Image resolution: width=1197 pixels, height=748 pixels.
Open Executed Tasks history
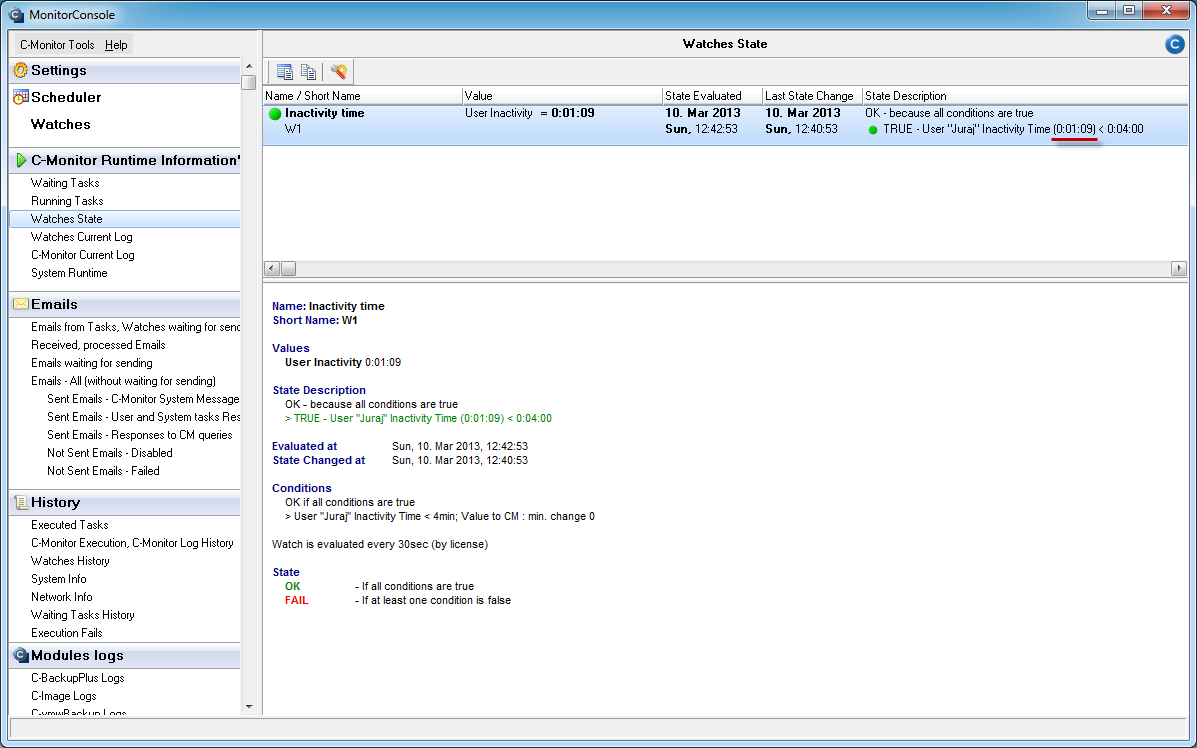point(69,524)
